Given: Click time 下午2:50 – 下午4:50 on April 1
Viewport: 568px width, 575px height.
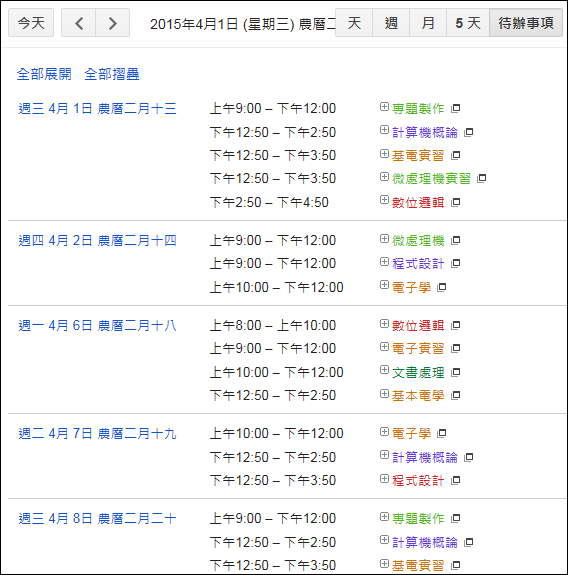Looking at the screenshot, I should tap(269, 202).
